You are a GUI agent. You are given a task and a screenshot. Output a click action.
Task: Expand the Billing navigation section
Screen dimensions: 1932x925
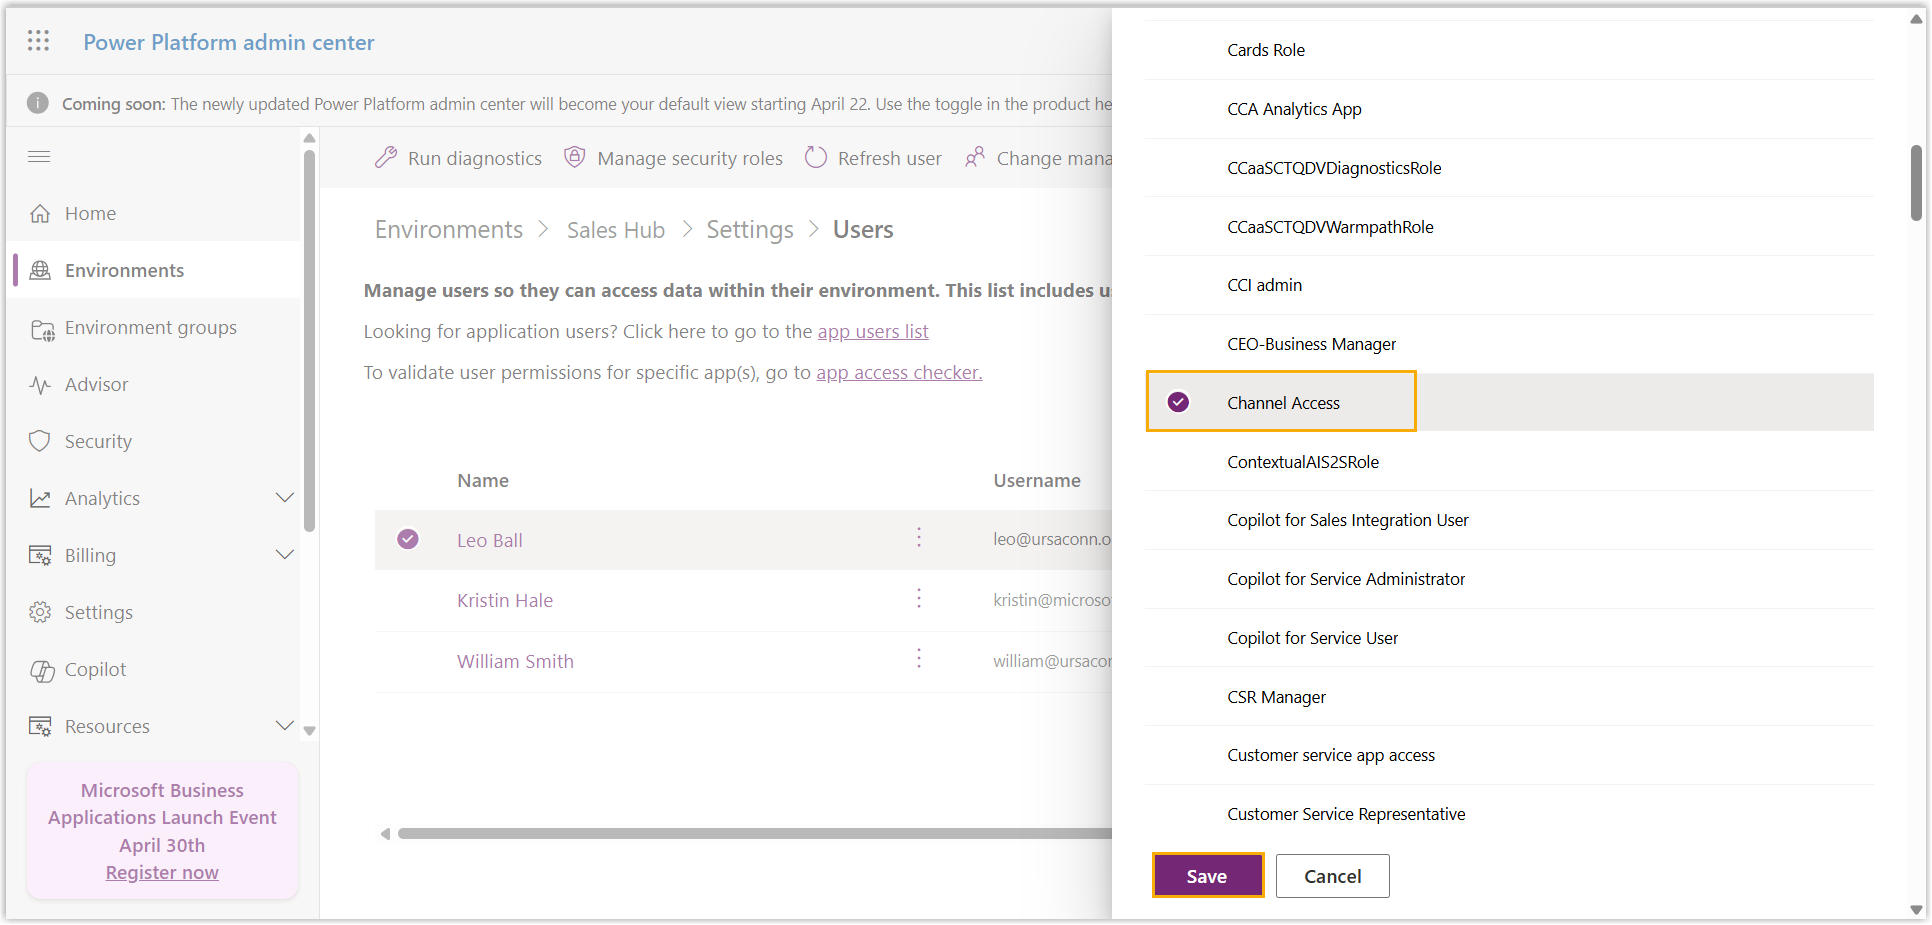[x=284, y=555]
